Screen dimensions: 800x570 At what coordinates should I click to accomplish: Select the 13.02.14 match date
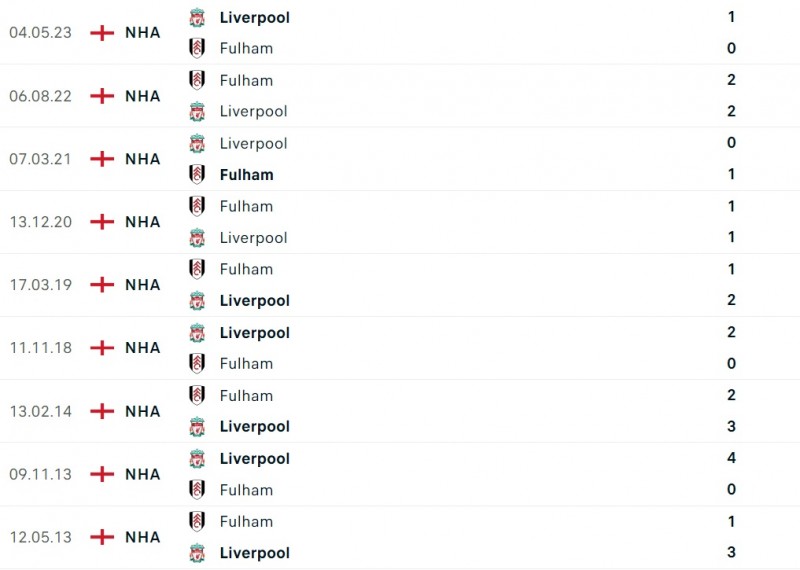[40, 411]
